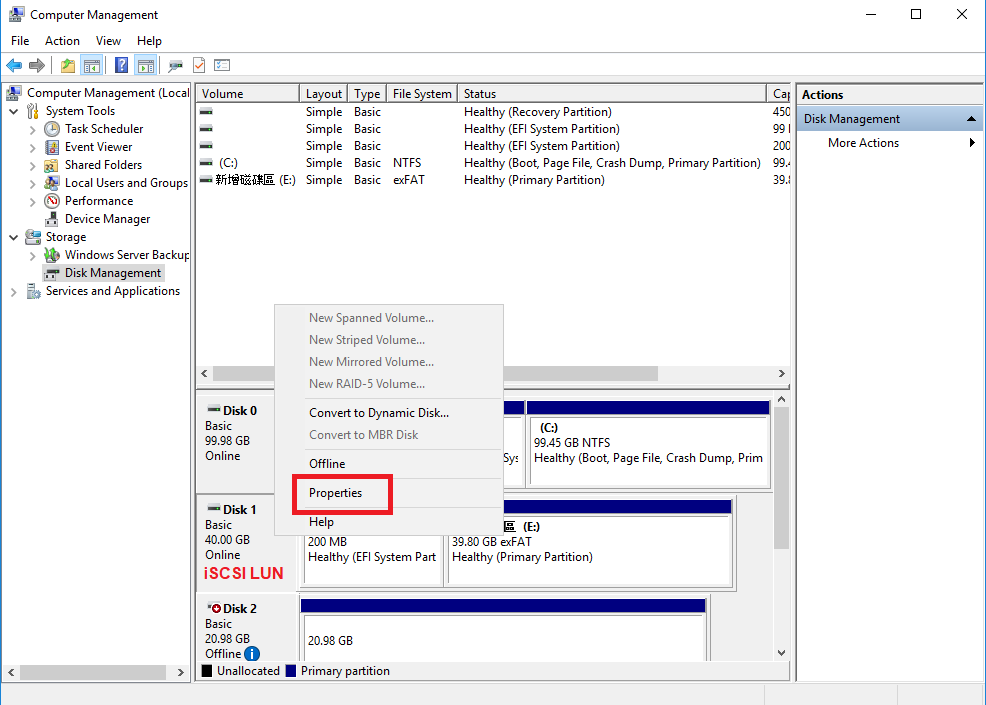Expand the Services and Applications node
986x705 pixels.
point(14,291)
